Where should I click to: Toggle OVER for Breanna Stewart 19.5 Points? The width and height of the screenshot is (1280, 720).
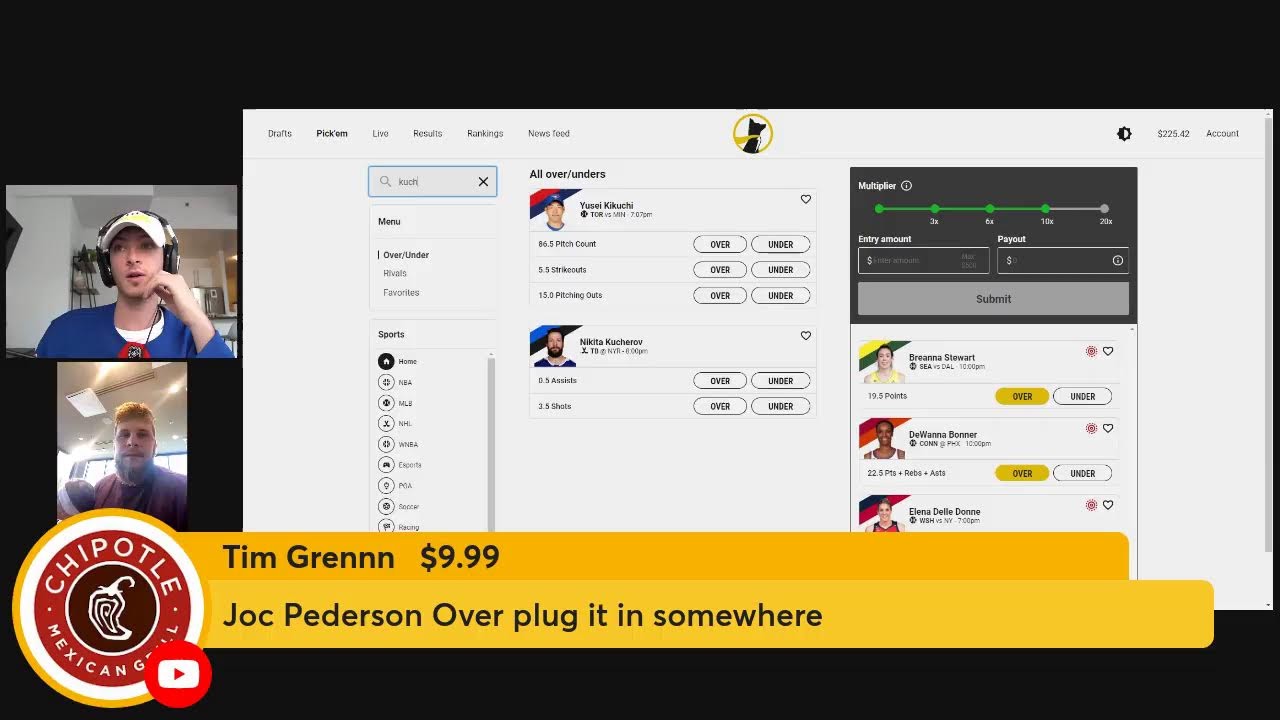(x=1022, y=396)
